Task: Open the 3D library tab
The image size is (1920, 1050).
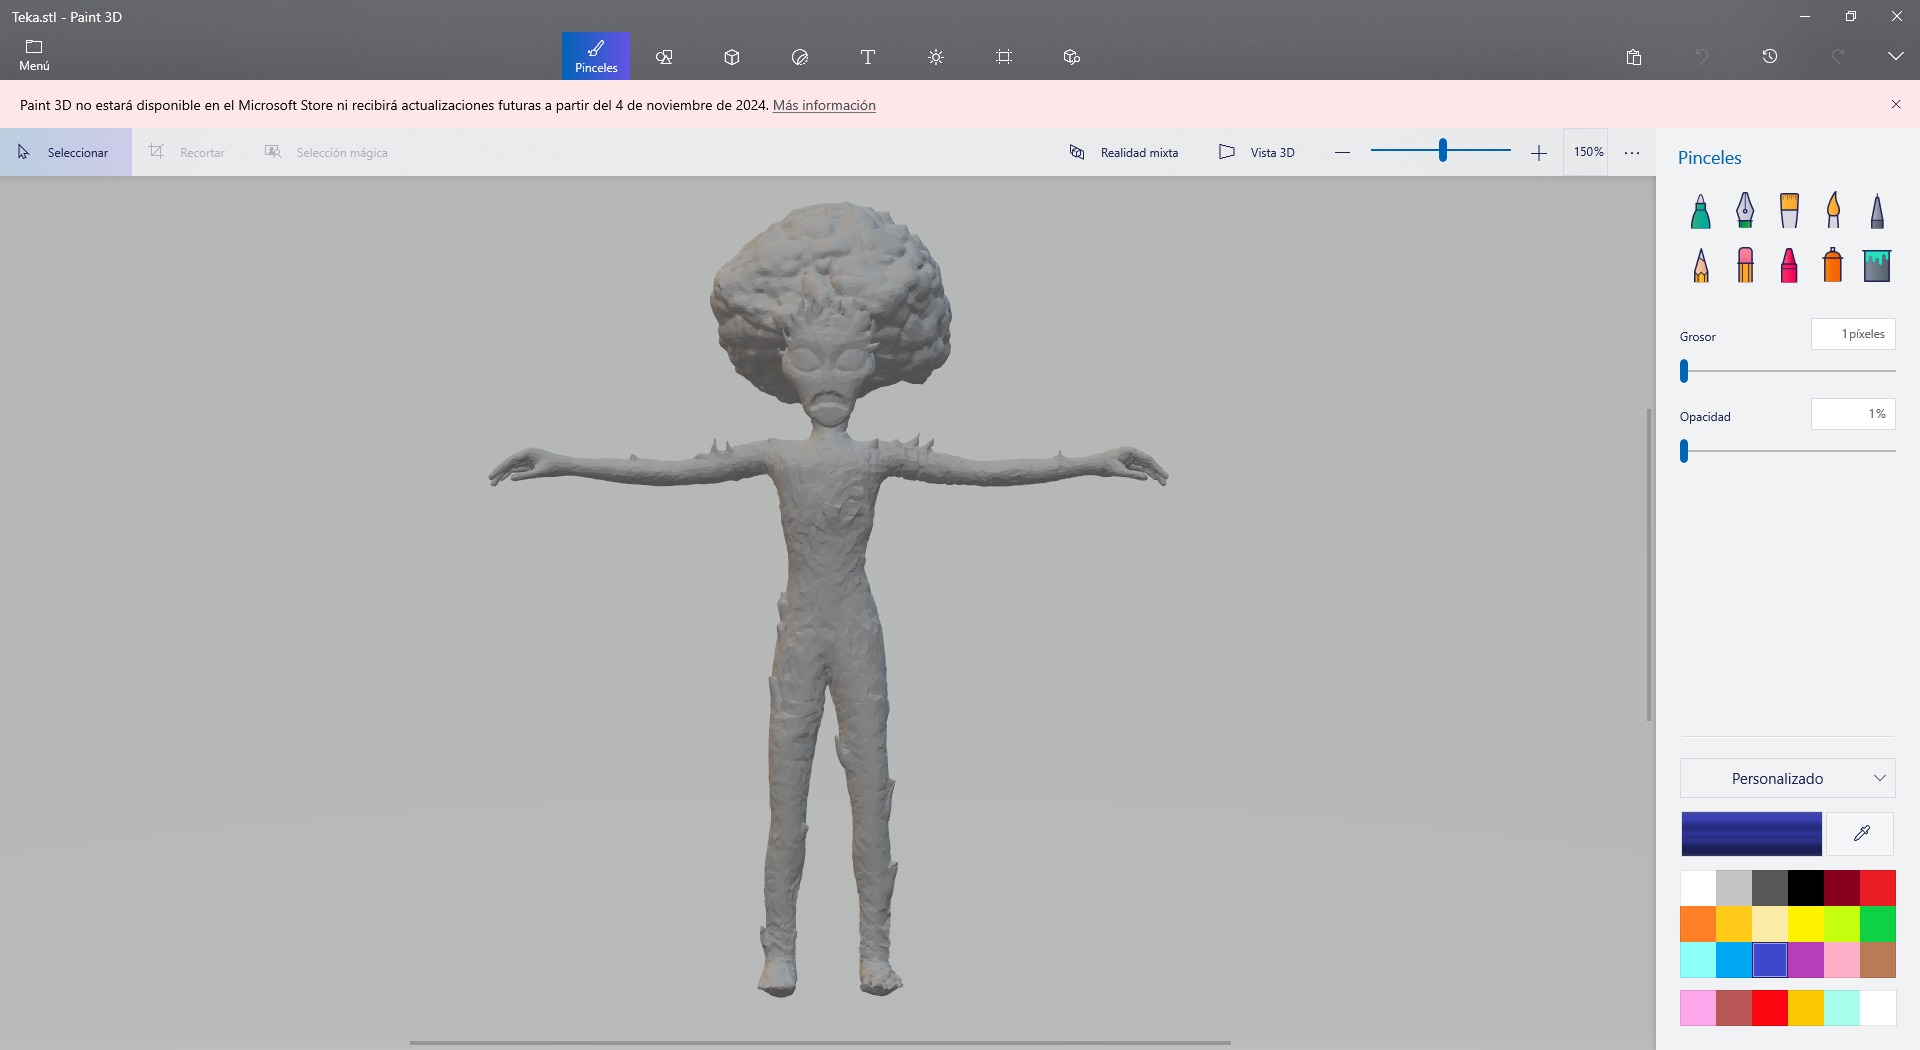Action: pyautogui.click(x=1072, y=57)
